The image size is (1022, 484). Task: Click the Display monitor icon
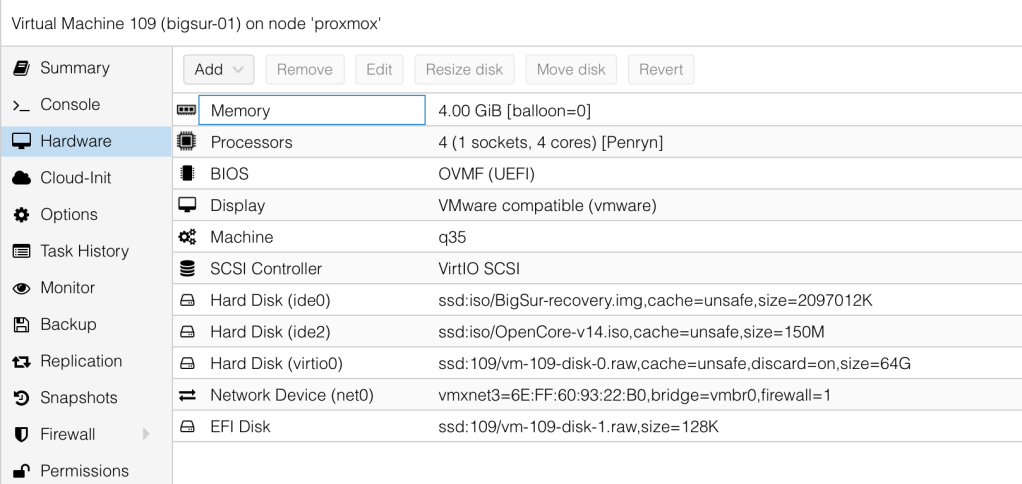point(186,205)
